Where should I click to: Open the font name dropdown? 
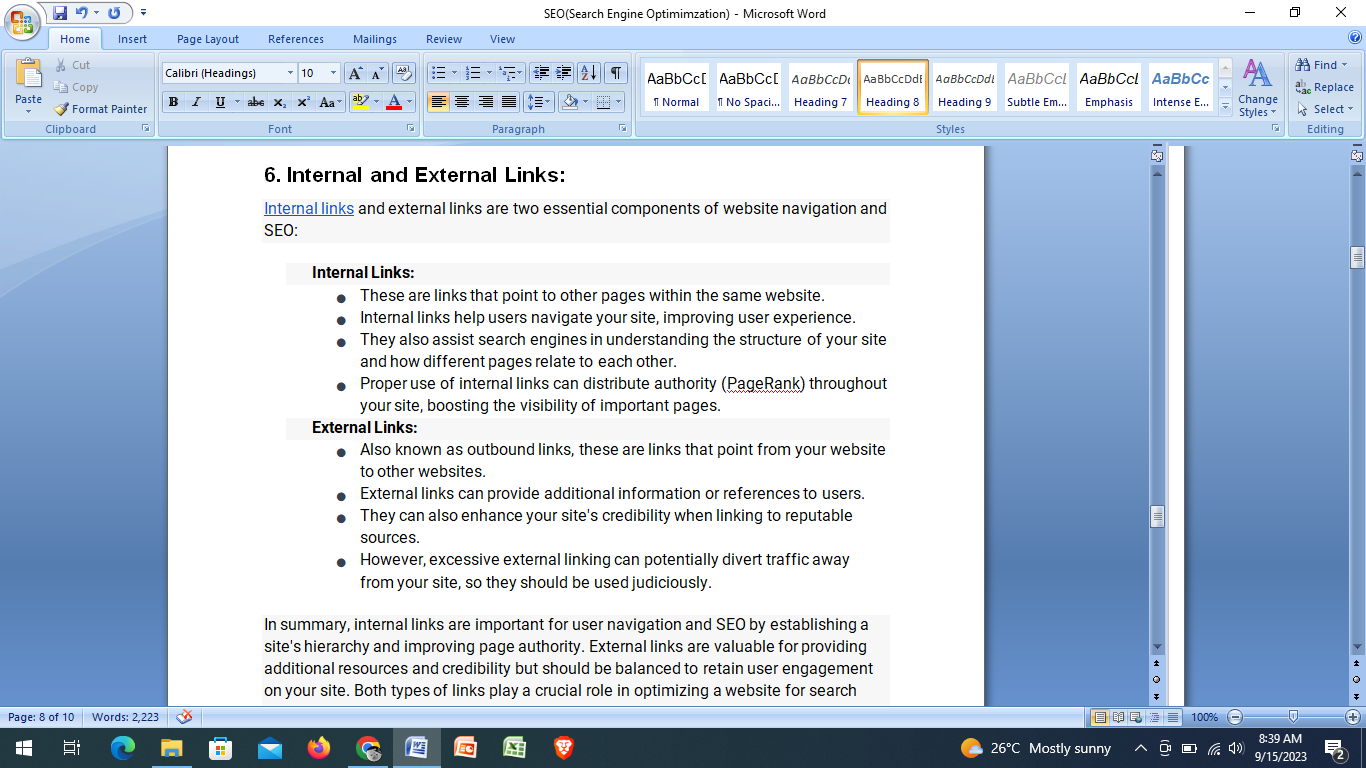[290, 73]
